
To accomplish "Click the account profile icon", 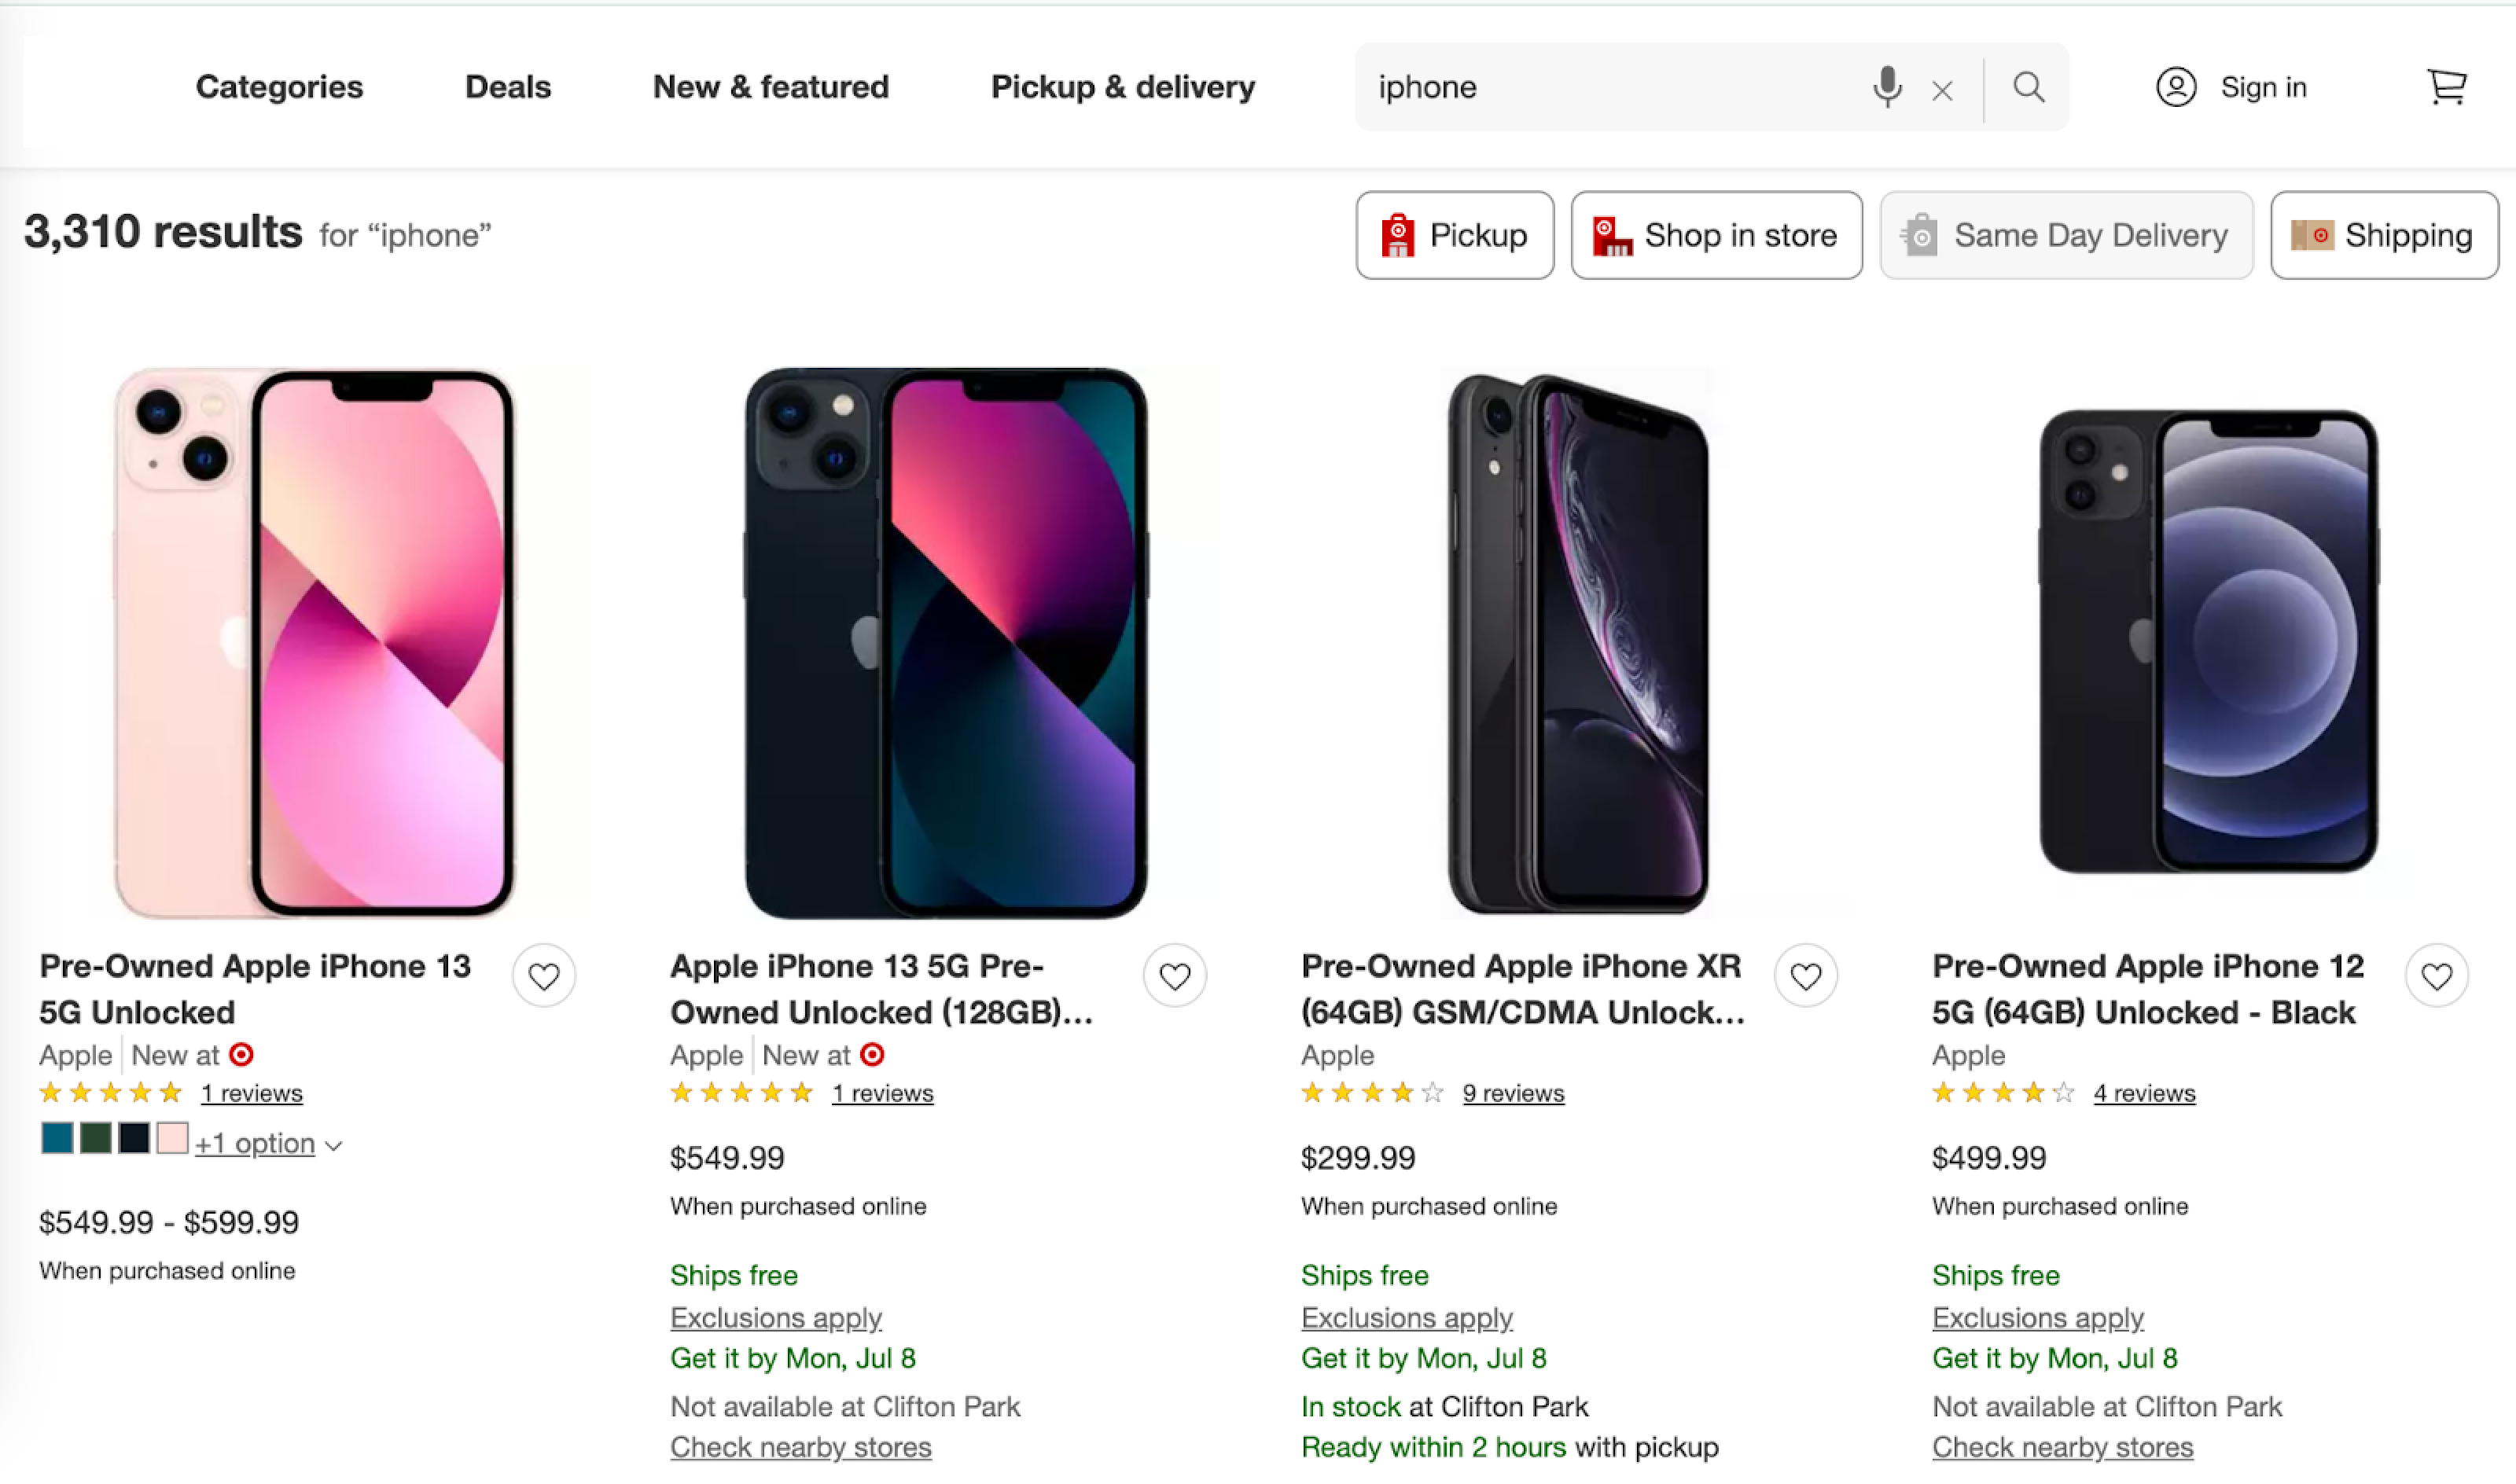I will 2175,87.
